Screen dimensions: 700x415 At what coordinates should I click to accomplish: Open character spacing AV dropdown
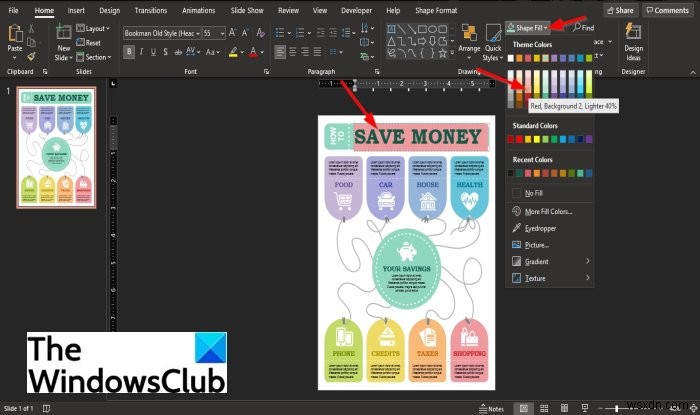(193, 52)
